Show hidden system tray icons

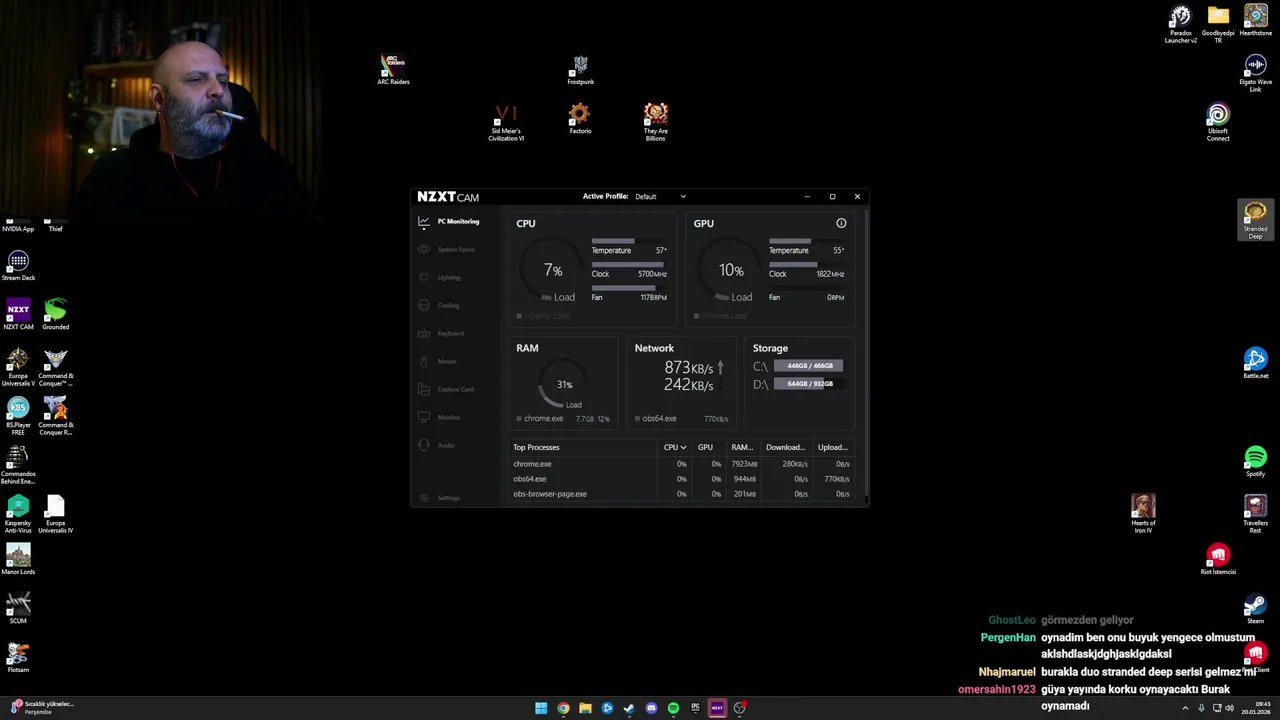pyautogui.click(x=1186, y=708)
